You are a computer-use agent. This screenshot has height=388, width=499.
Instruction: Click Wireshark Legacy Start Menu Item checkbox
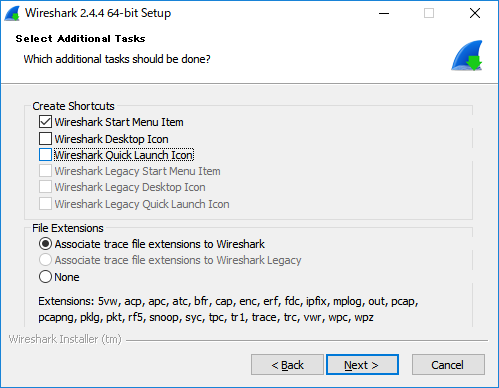pos(45,171)
